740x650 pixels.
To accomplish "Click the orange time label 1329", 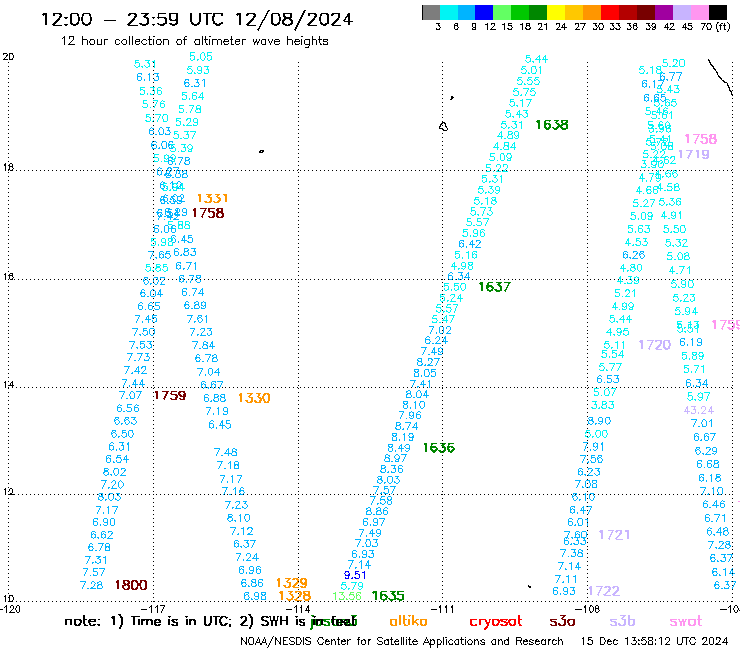I will click(292, 583).
